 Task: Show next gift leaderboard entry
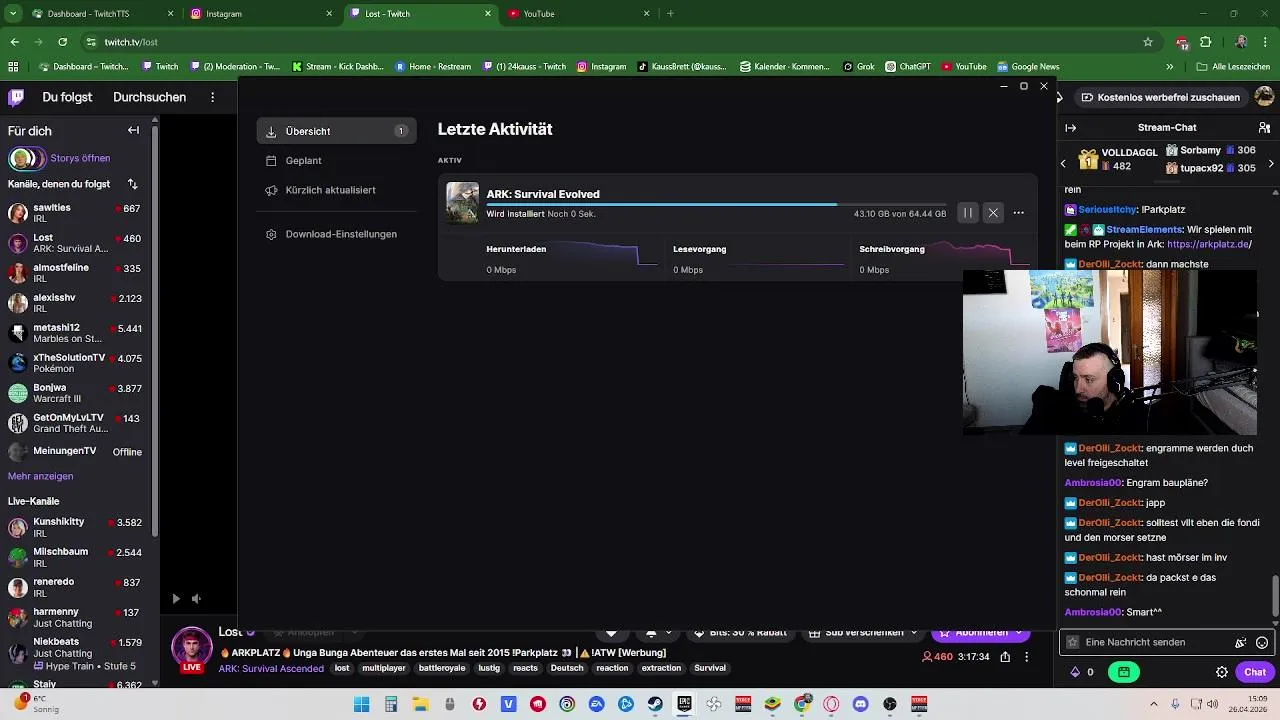1271,163
